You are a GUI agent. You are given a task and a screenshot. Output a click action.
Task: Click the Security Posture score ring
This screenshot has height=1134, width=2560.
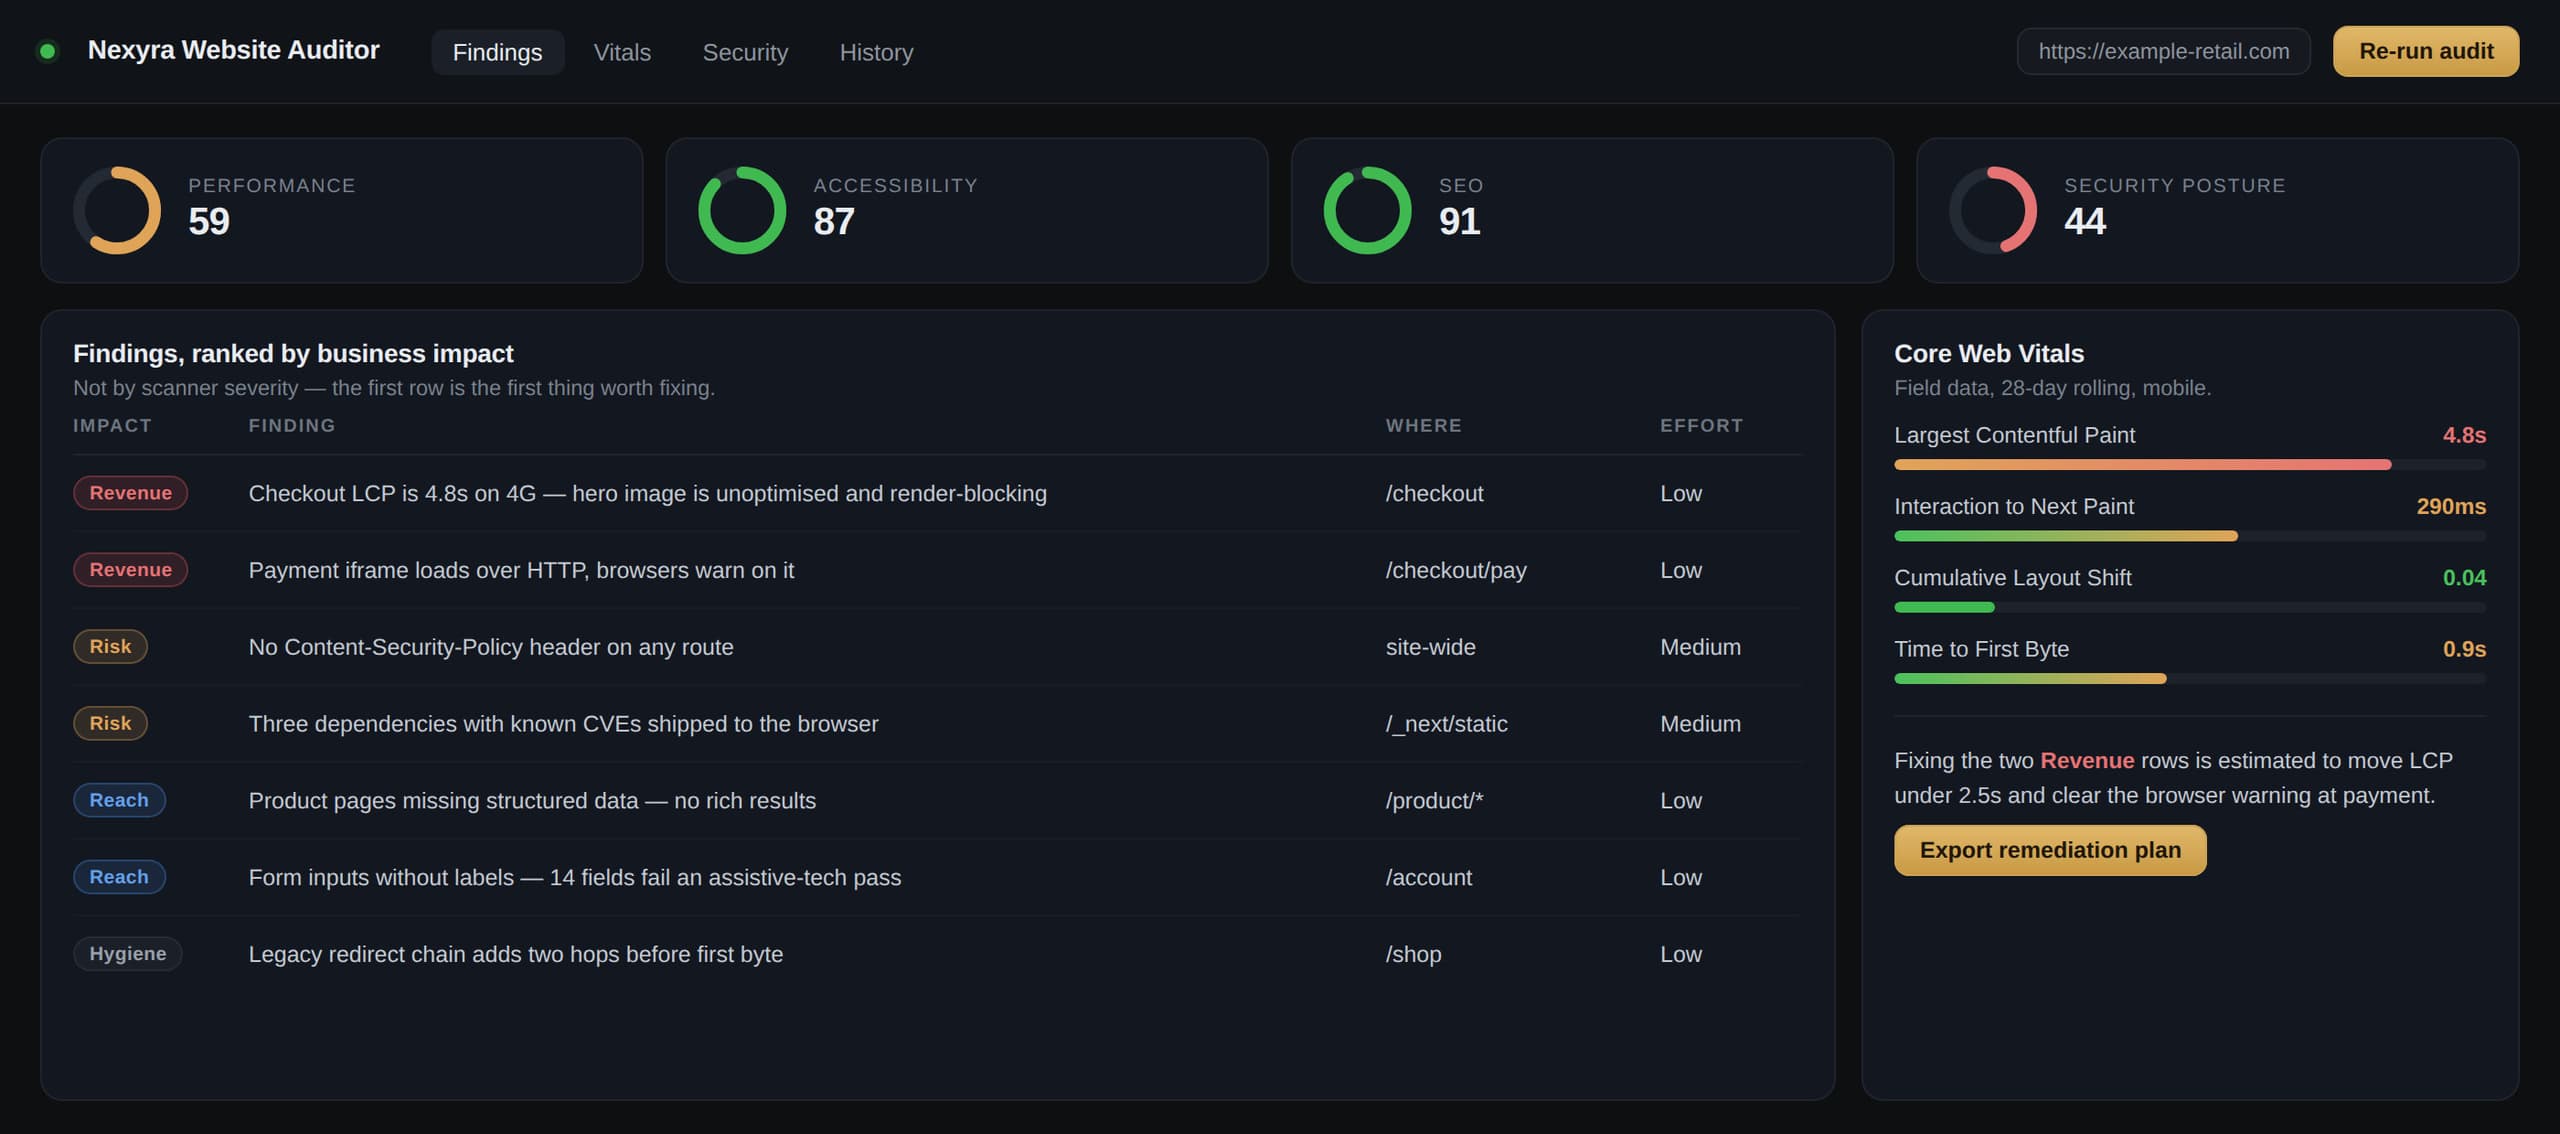coord(1993,210)
